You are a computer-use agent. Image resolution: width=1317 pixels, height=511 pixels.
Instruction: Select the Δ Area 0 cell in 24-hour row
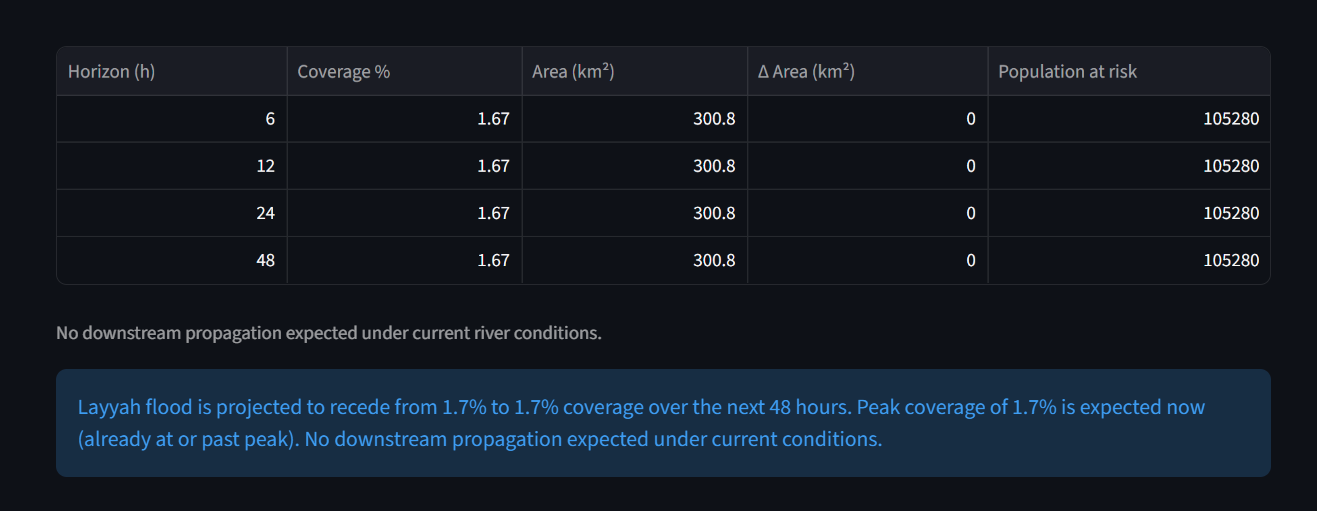pos(868,213)
